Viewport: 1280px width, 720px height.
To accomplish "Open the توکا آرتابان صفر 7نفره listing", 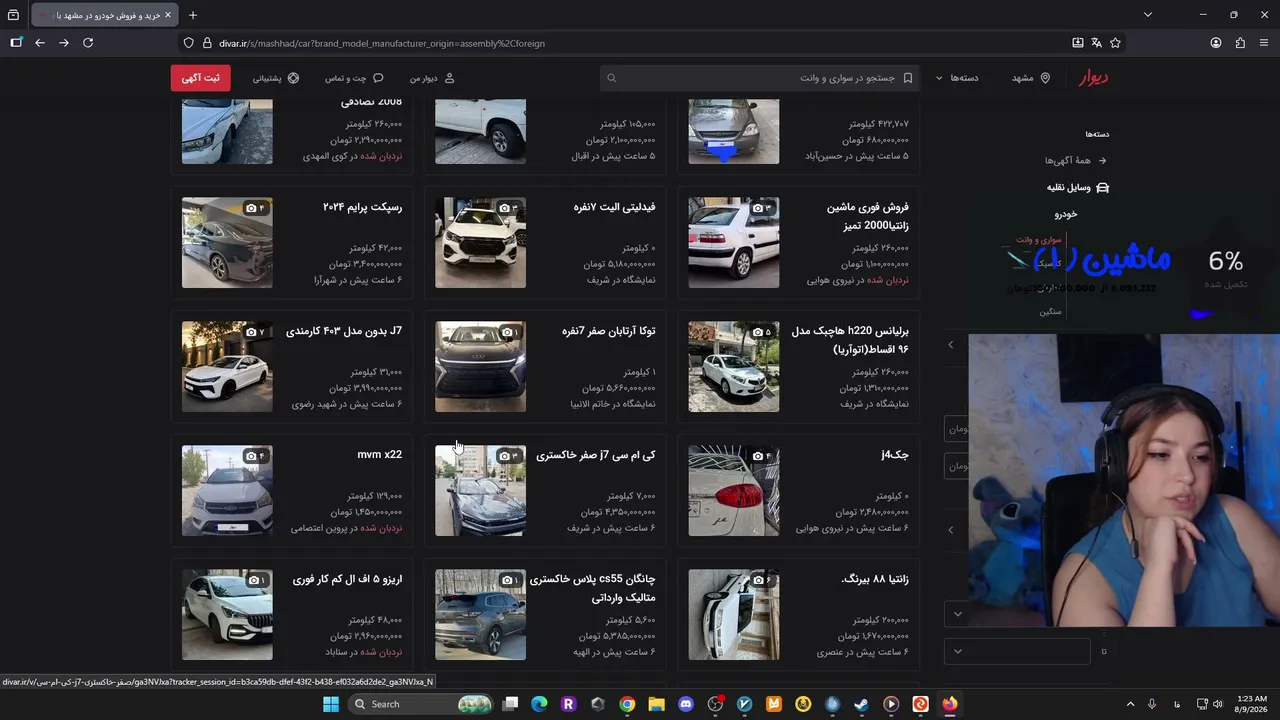I will pyautogui.click(x=545, y=367).
